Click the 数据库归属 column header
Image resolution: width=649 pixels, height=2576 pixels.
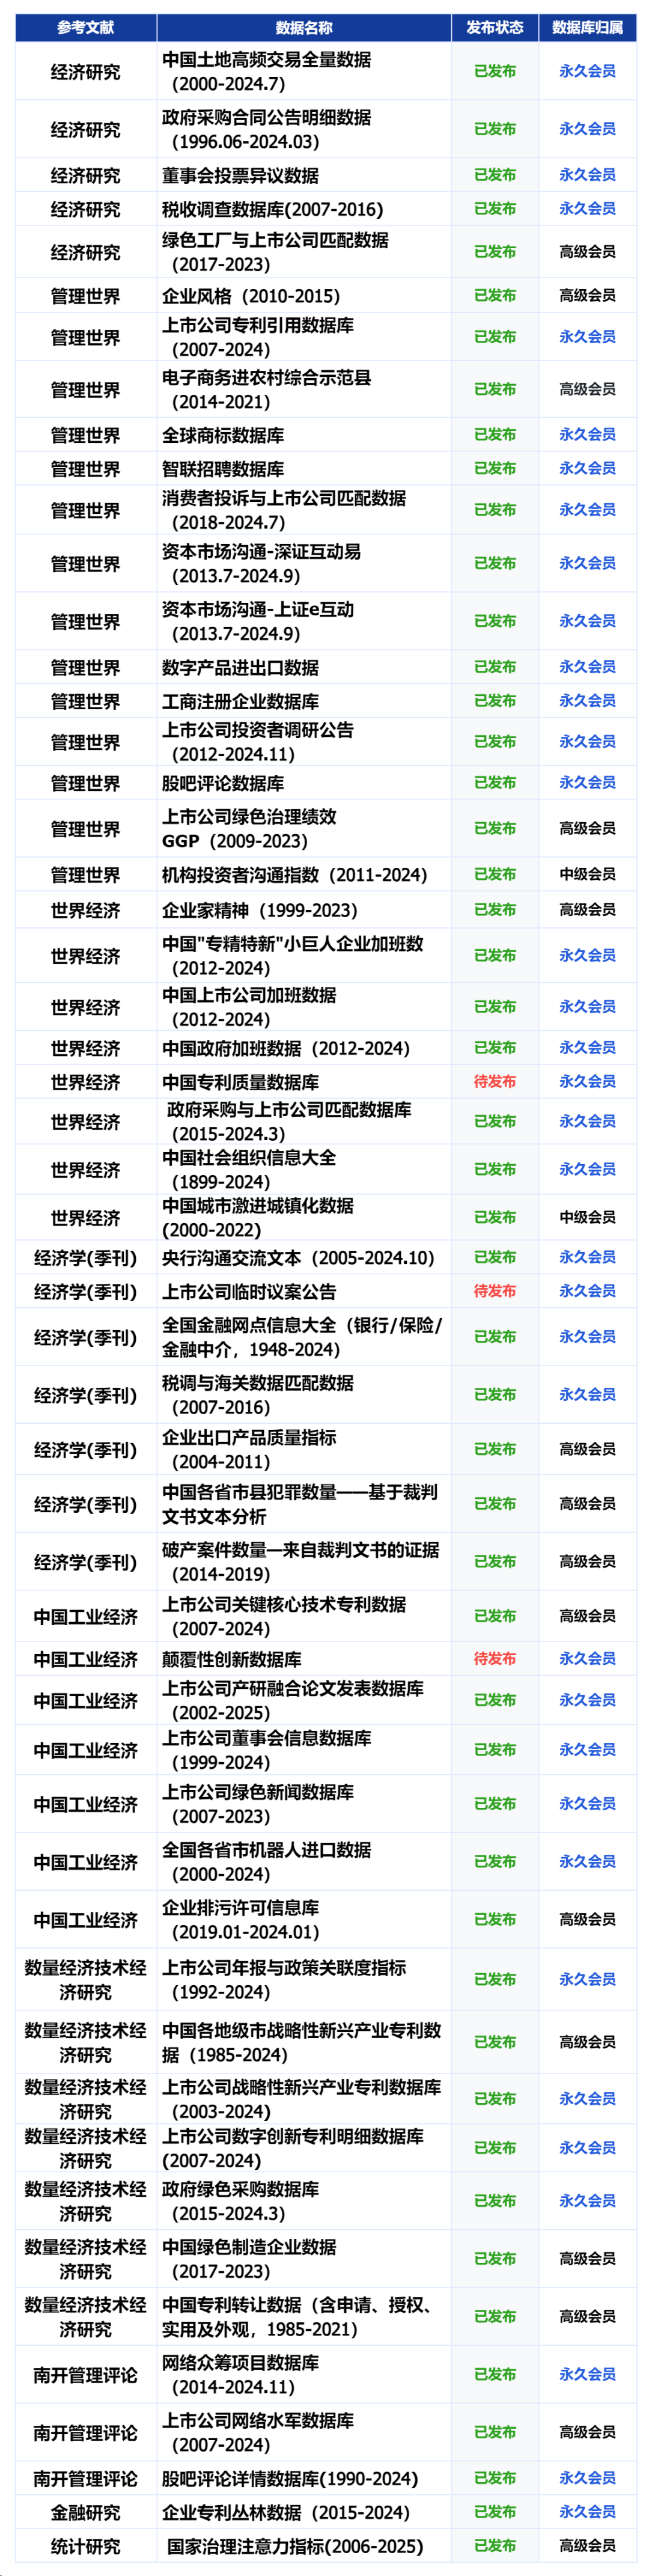pyautogui.click(x=587, y=28)
